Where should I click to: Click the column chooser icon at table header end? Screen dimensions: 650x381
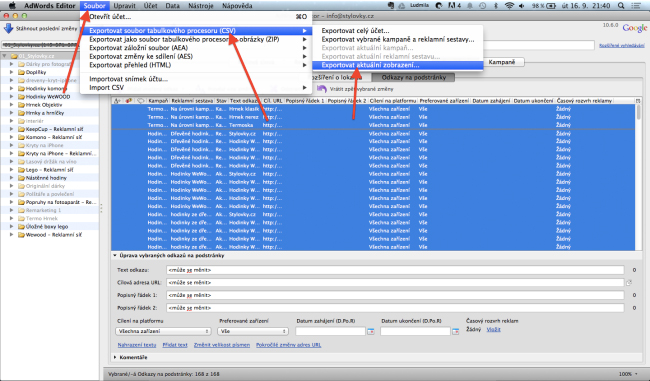pyautogui.click(x=638, y=101)
